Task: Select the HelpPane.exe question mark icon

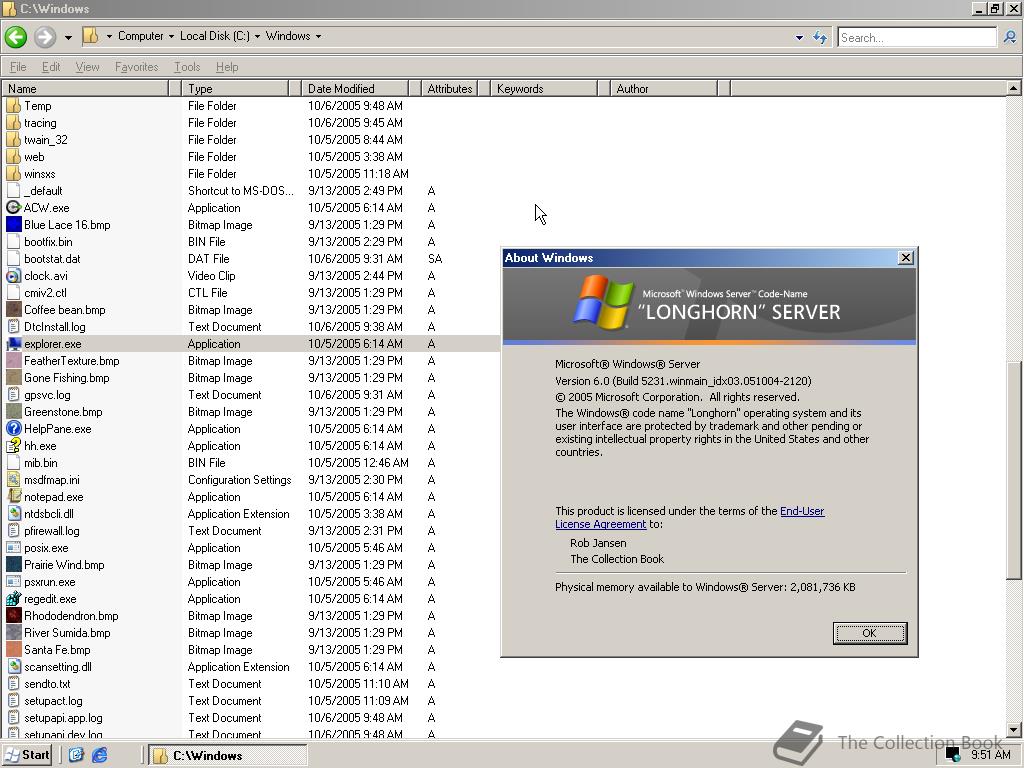Action: (x=14, y=428)
